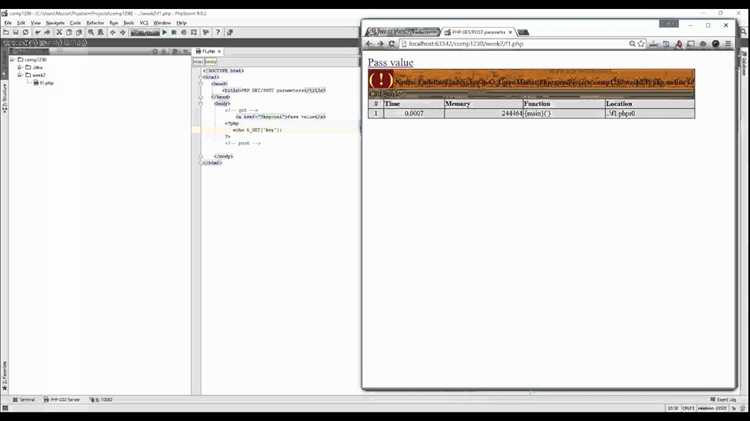Fold the html tag in code gutter

click(x=201, y=77)
